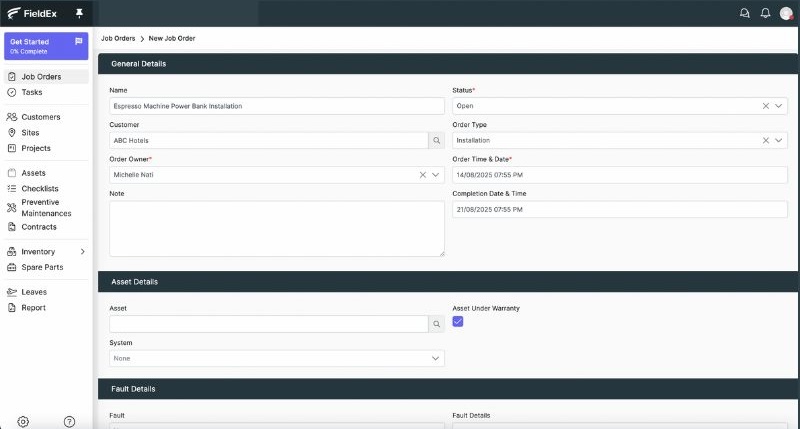The height and width of the screenshot is (429, 800).
Task: Click the Job Orders sidebar icon
Action: [12, 77]
